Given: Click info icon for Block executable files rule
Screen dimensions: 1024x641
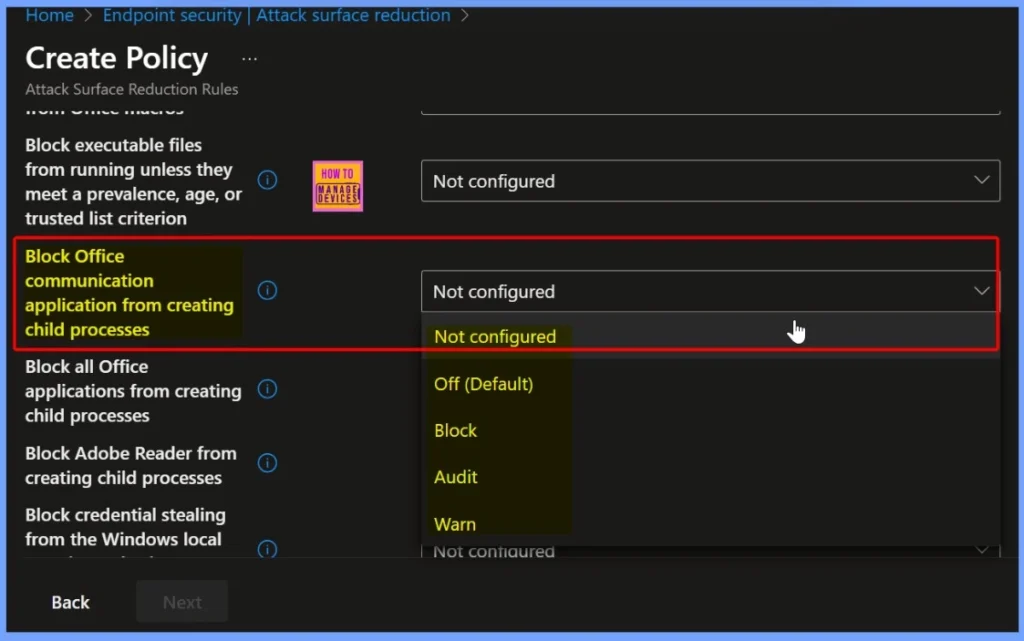Looking at the screenshot, I should (x=267, y=180).
